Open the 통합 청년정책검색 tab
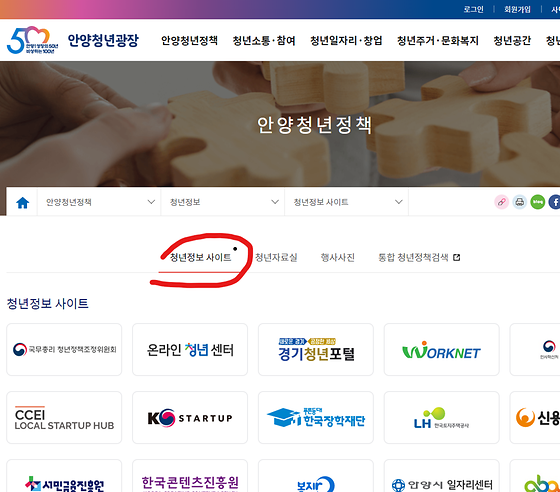 point(413,257)
